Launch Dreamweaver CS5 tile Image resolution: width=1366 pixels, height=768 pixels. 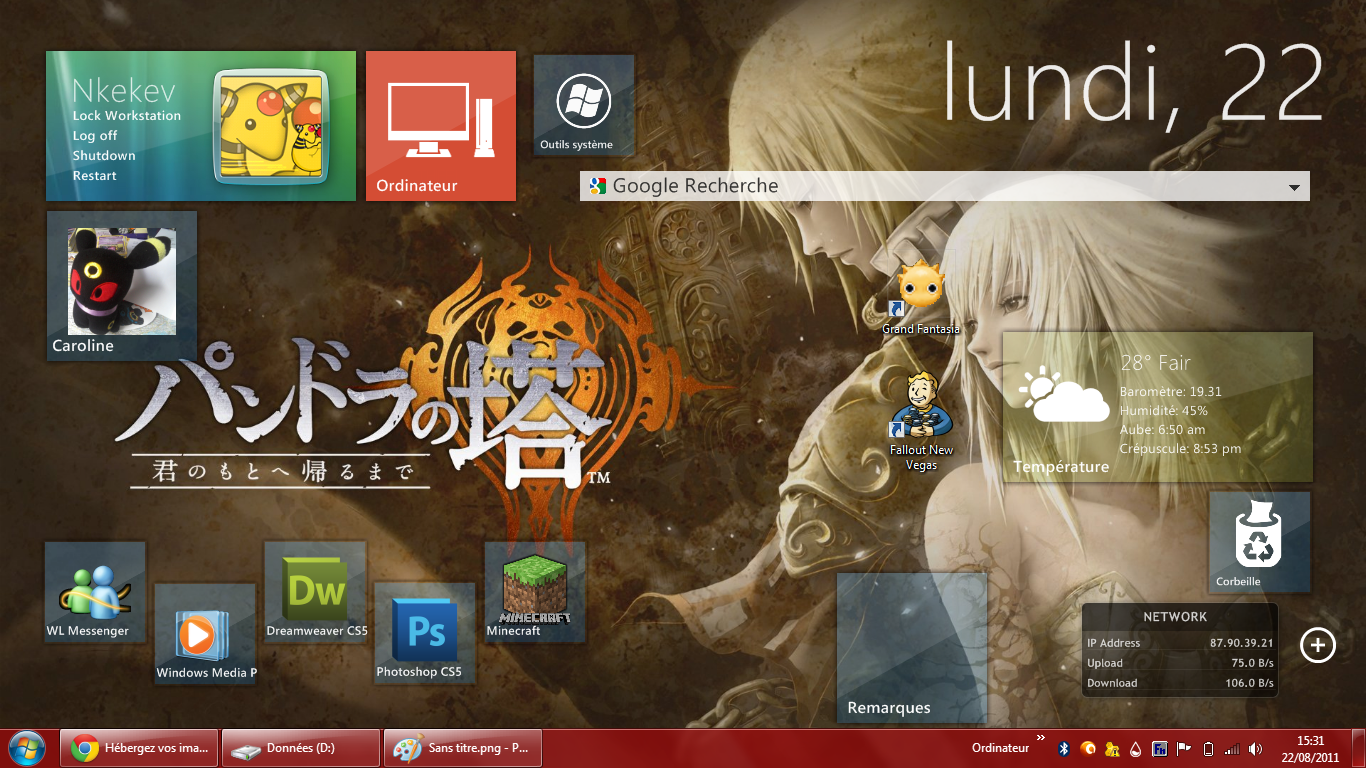pyautogui.click(x=315, y=592)
